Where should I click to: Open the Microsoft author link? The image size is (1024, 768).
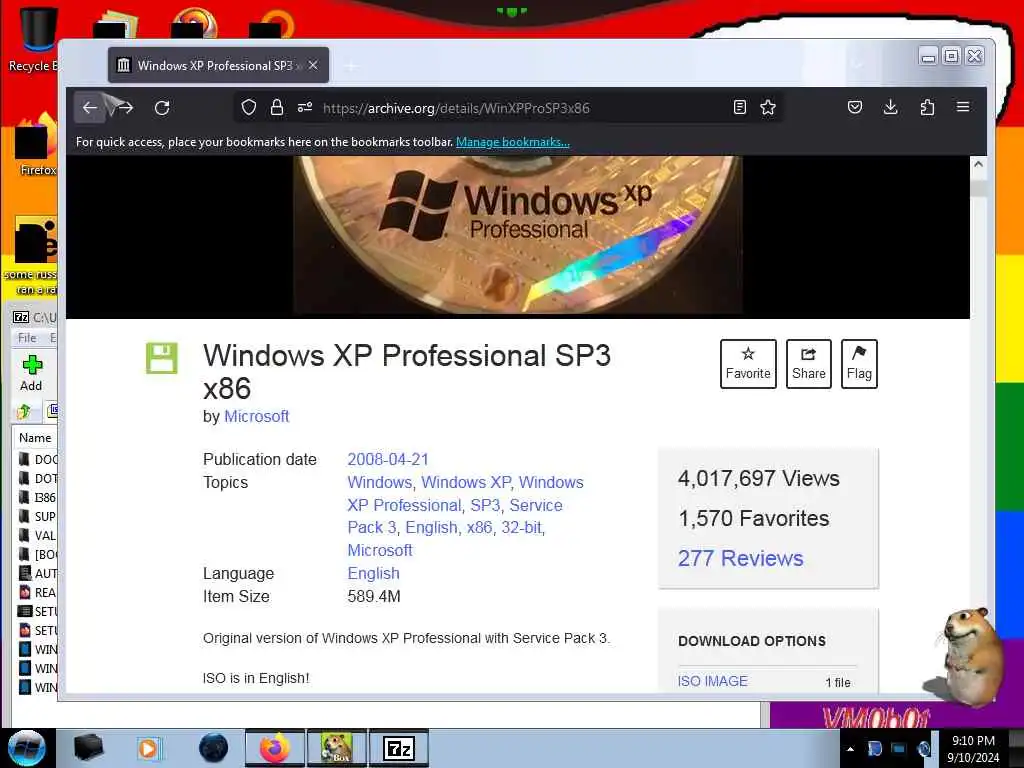click(x=257, y=417)
